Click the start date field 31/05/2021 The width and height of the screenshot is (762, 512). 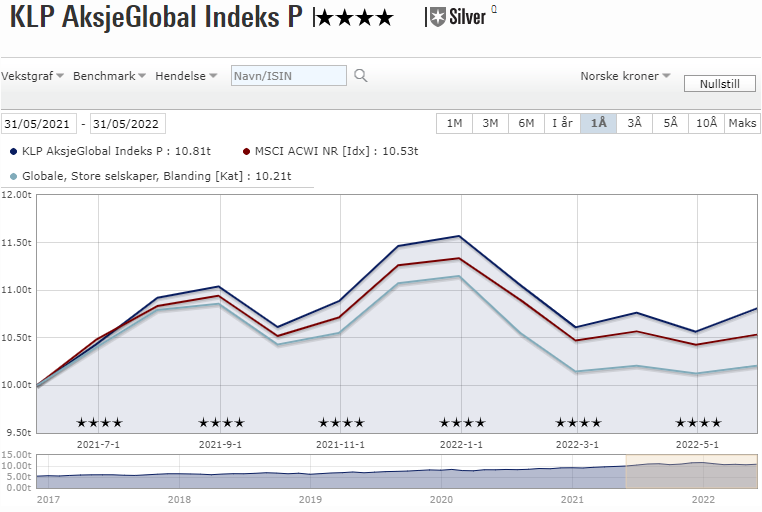[x=38, y=123]
